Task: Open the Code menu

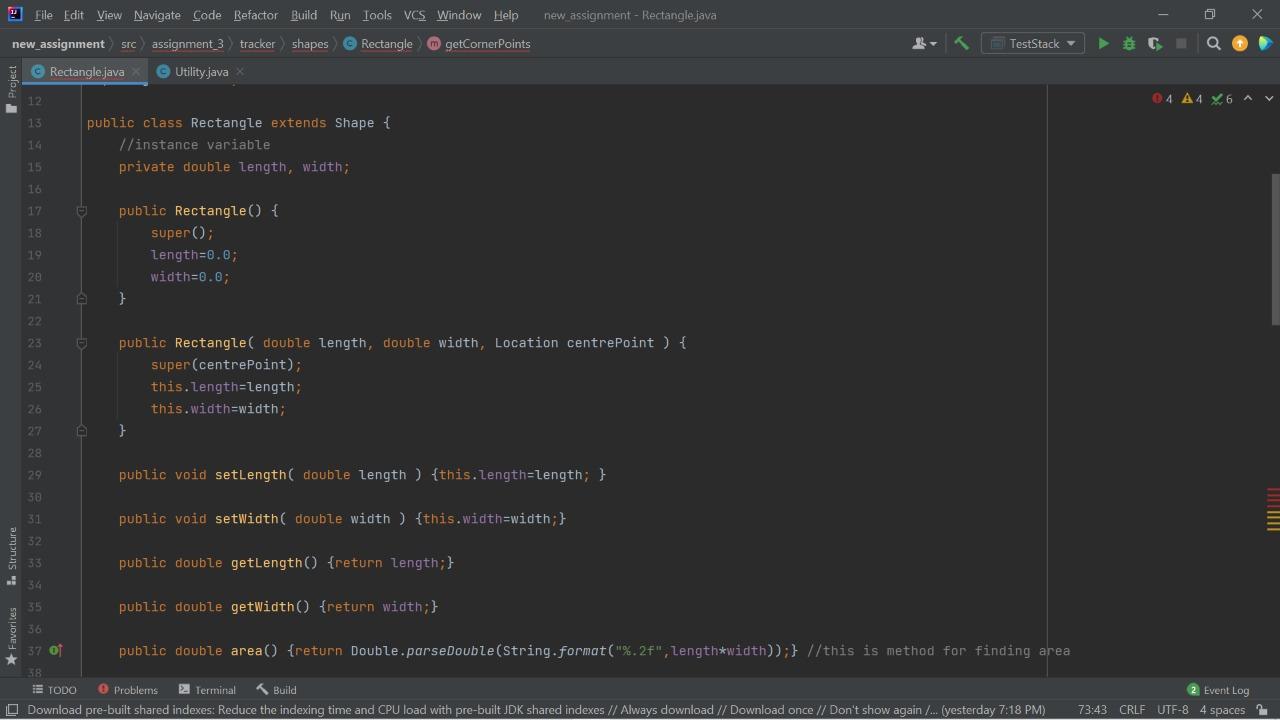Action: pos(207,15)
